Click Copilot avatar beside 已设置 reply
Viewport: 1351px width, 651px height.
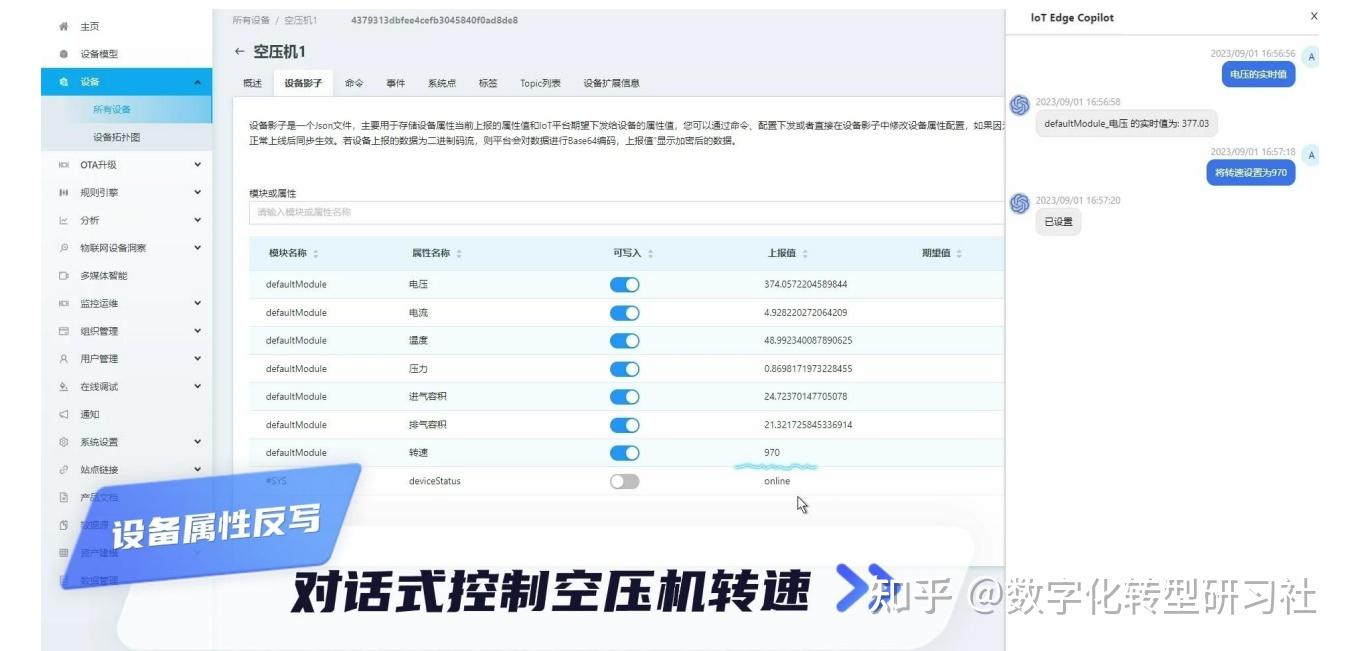click(x=1020, y=203)
